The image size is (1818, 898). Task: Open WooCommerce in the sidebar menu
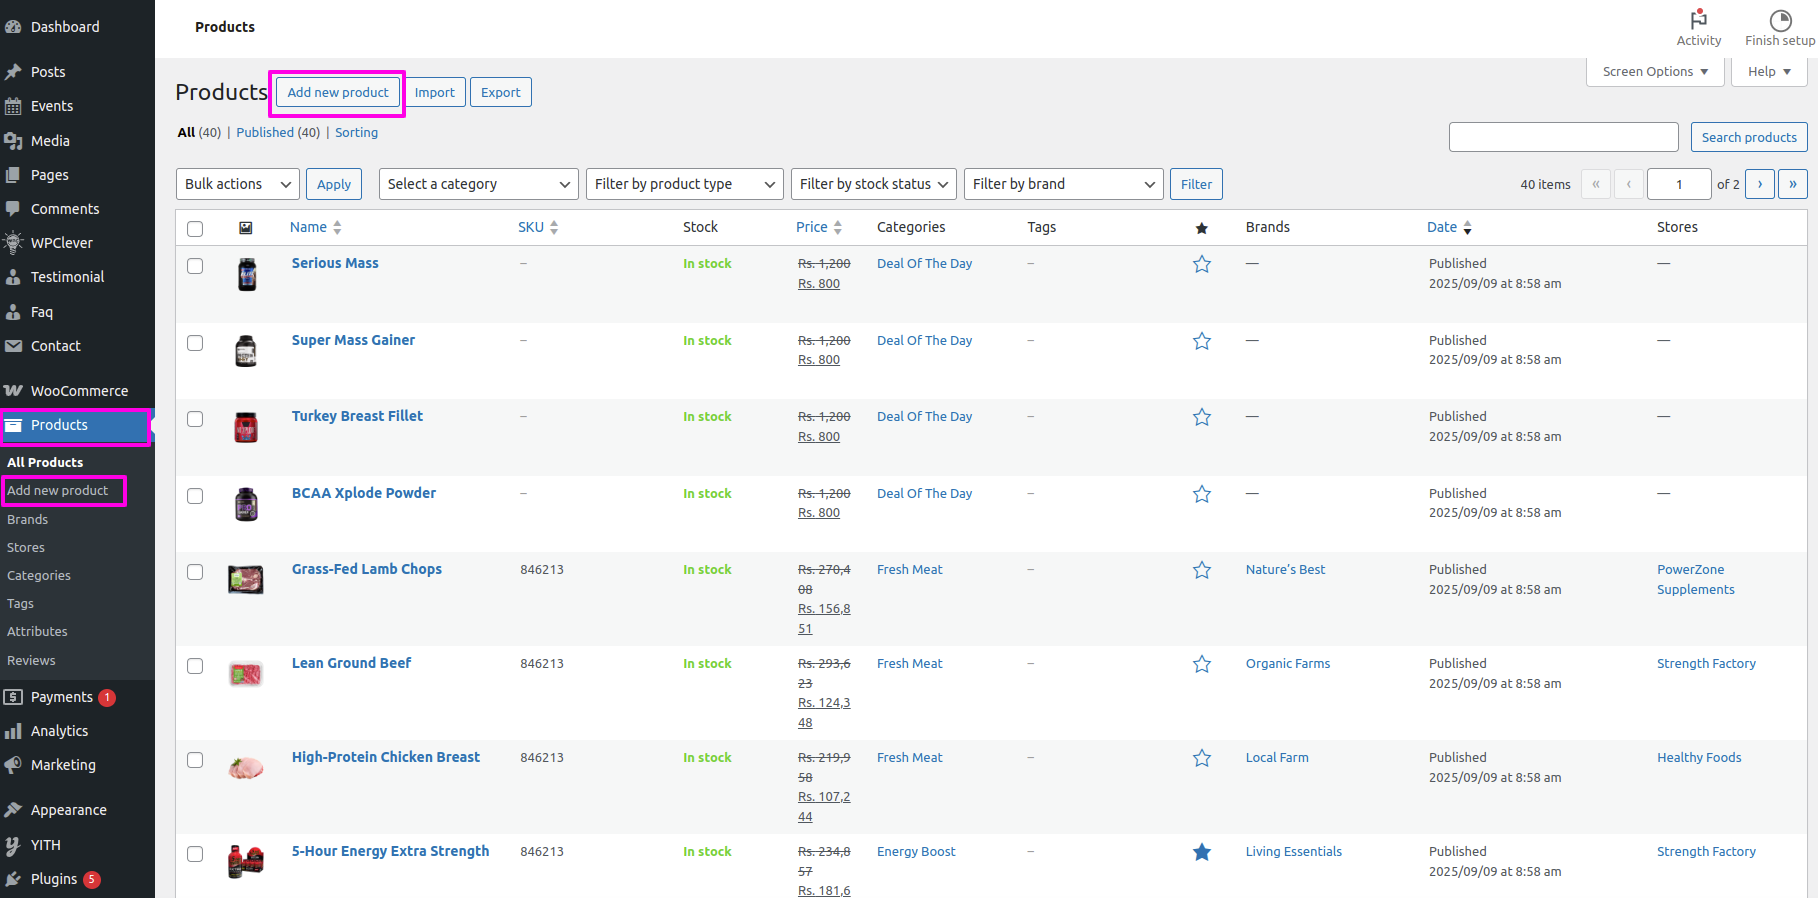tap(79, 391)
